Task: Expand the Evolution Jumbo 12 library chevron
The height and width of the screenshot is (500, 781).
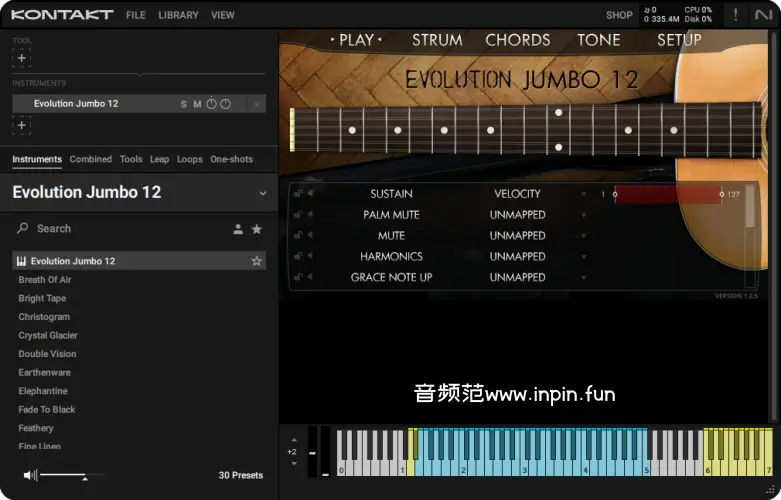Action: coord(263,193)
